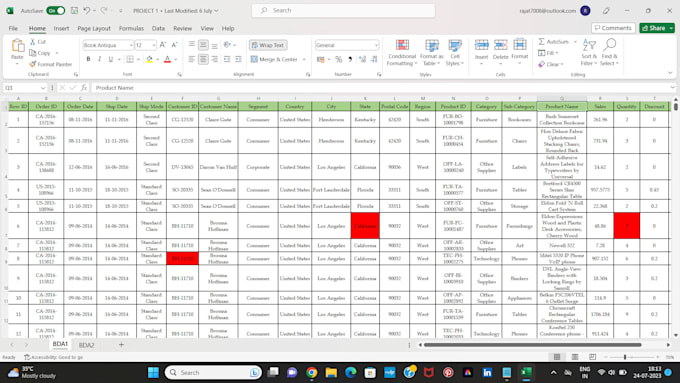
Task: Apply the yellow fill color
Action: pyautogui.click(x=149, y=59)
